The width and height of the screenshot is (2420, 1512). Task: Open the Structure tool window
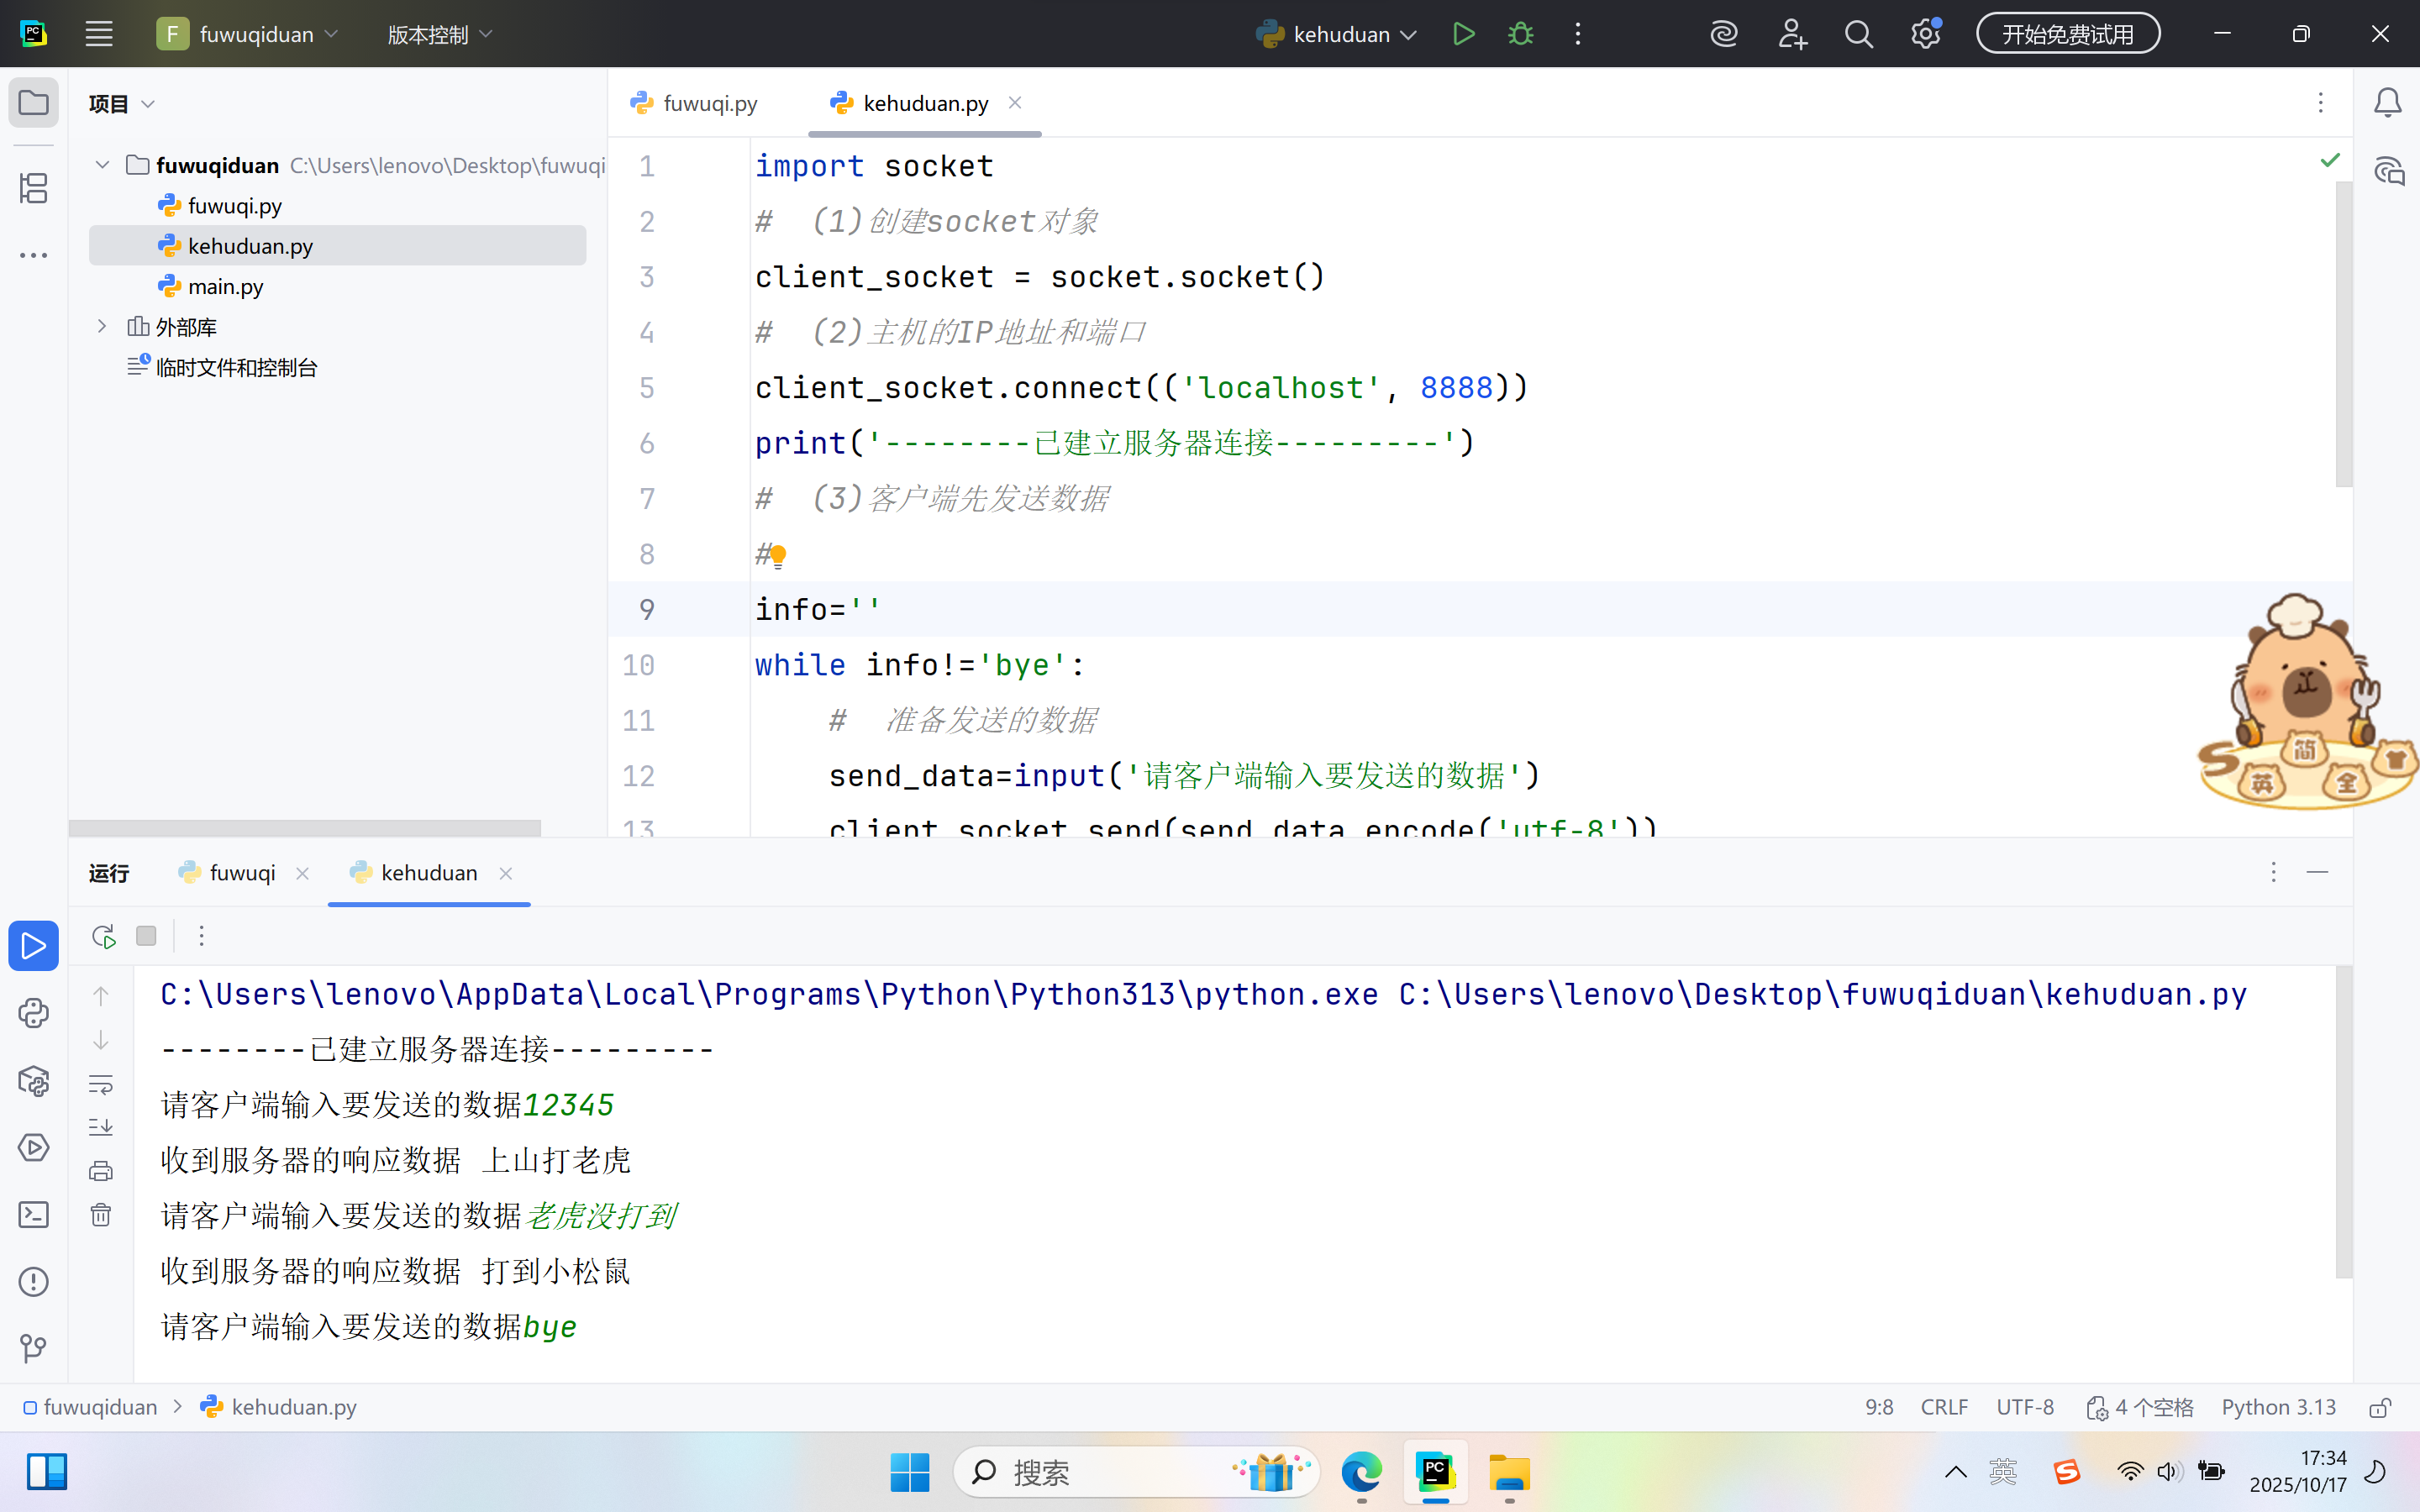coord(33,188)
